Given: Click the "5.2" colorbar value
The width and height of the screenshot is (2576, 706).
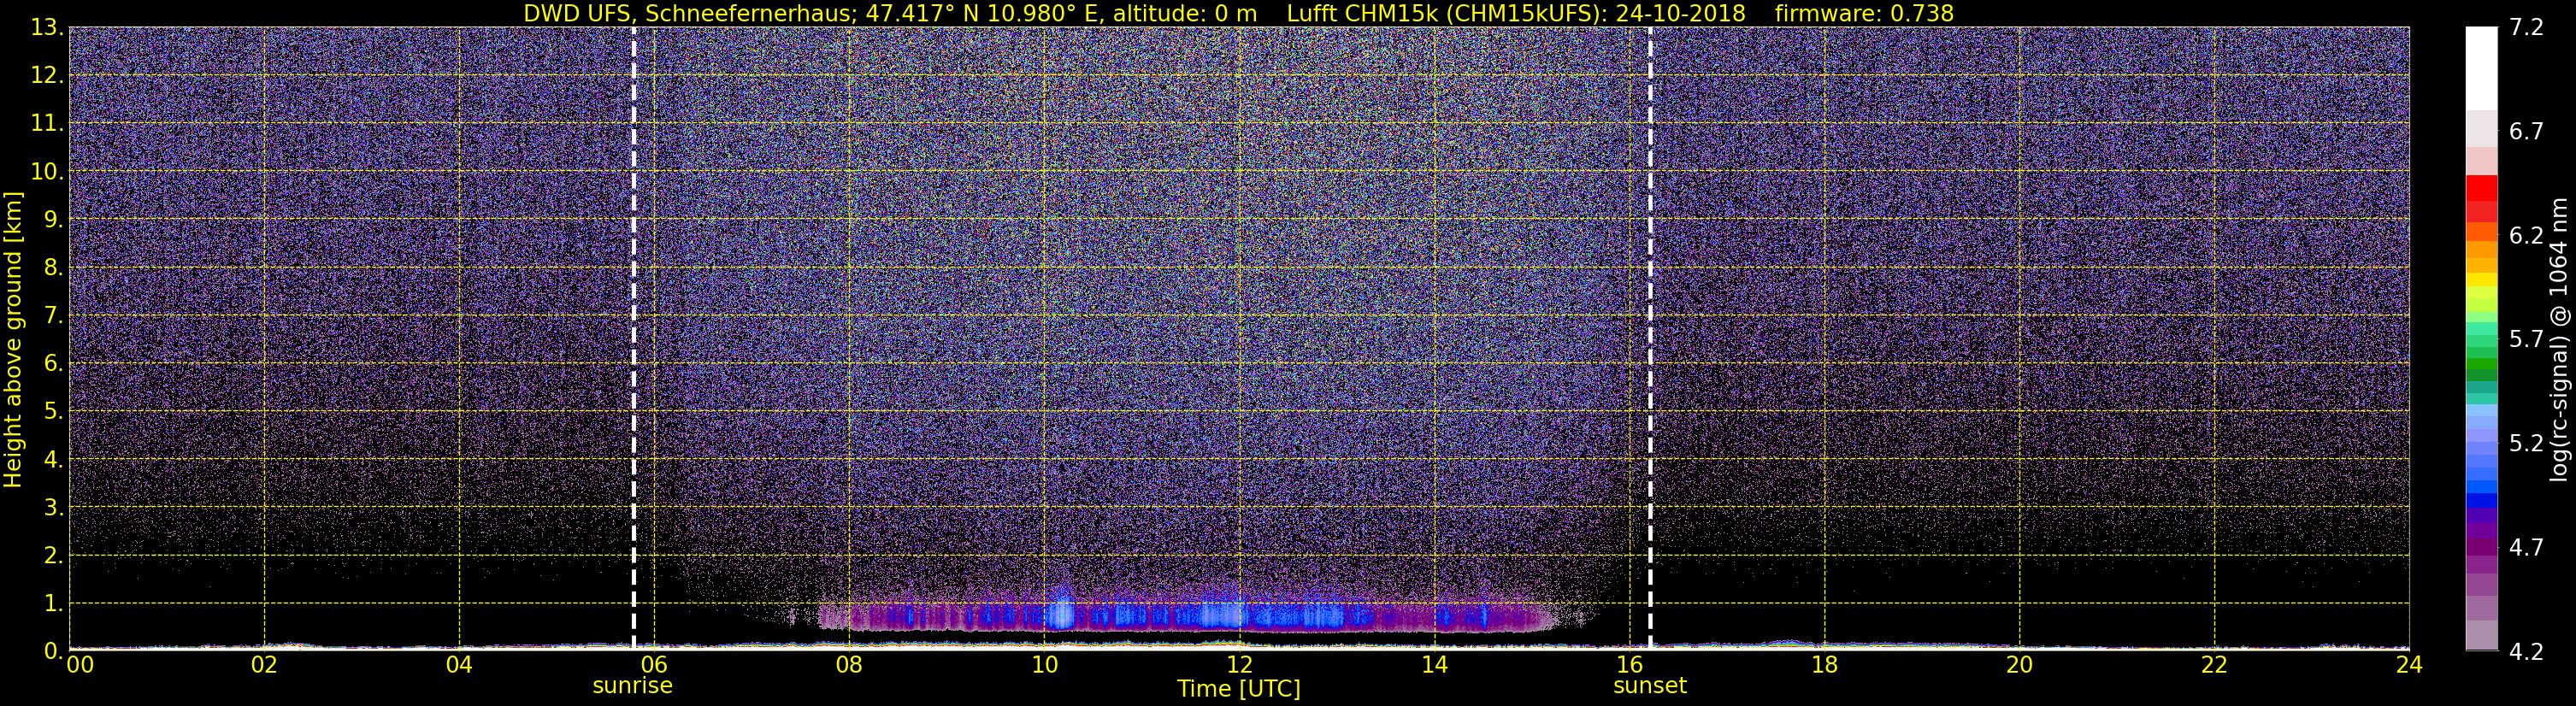Looking at the screenshot, I should pos(2526,444).
